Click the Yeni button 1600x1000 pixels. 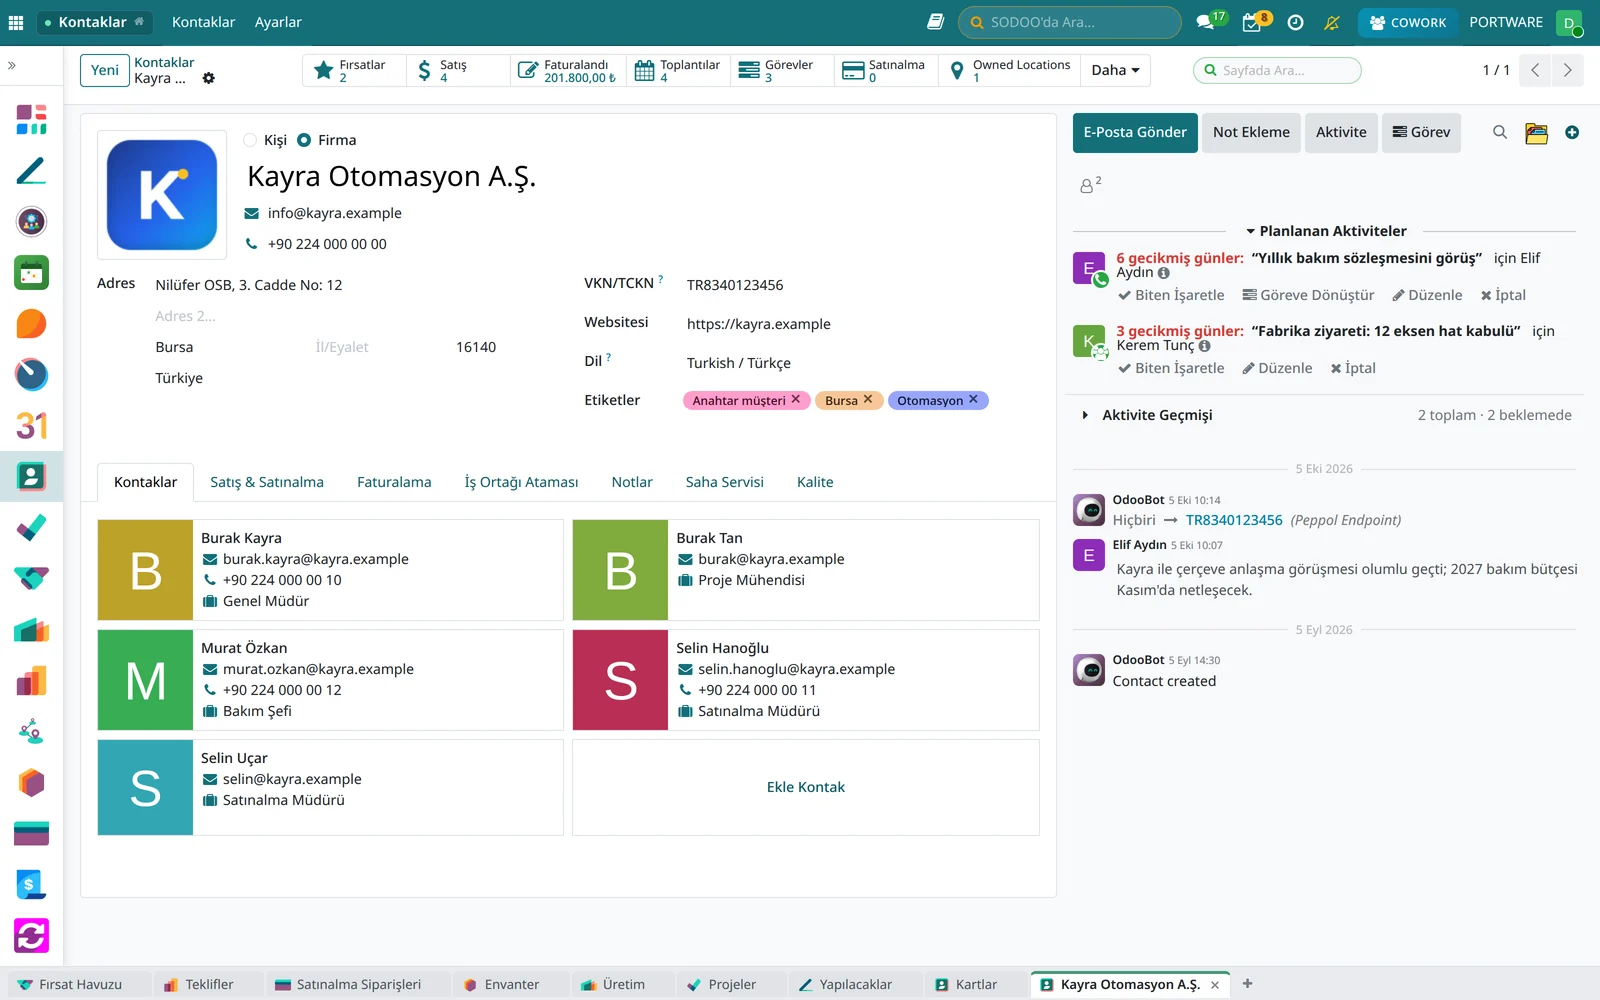tap(105, 70)
